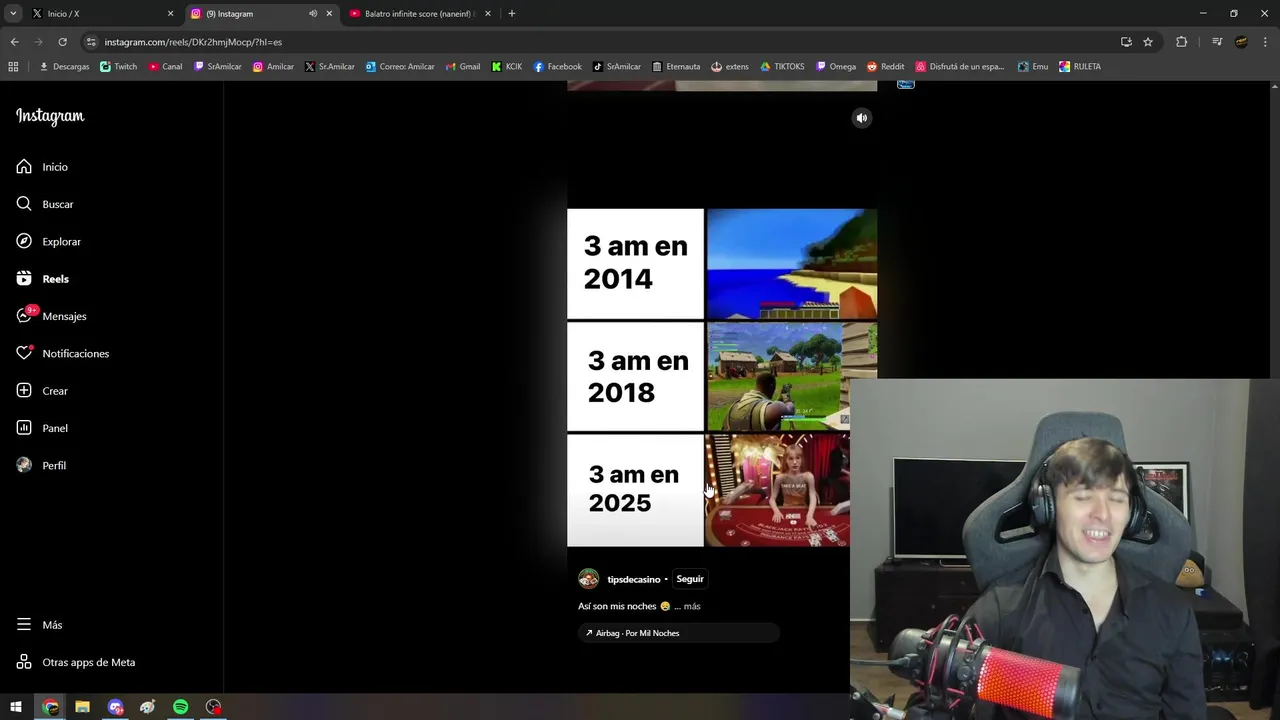Follow tipsdecasino with Seguir button
Image resolution: width=1280 pixels, height=720 pixels.
690,579
